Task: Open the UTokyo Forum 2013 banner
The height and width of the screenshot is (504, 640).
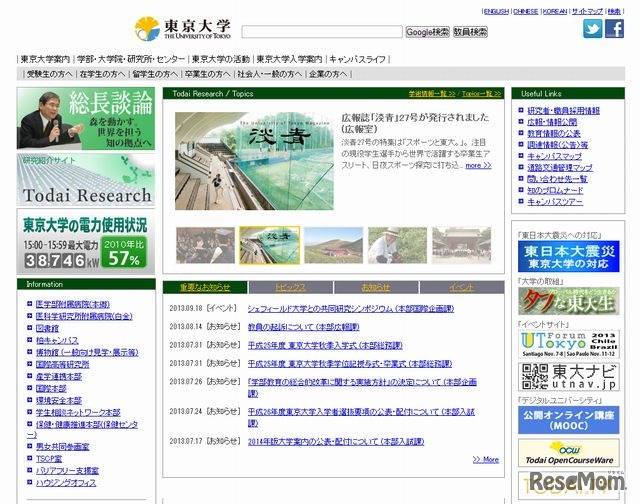Action: click(569, 344)
